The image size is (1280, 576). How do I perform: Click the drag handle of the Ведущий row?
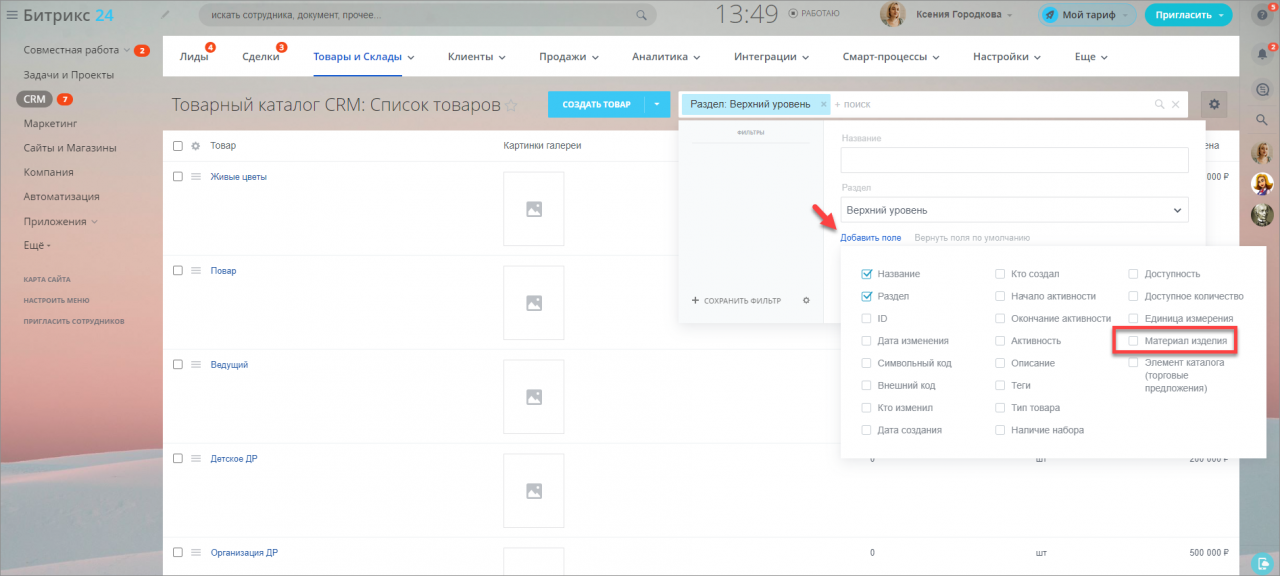(196, 365)
